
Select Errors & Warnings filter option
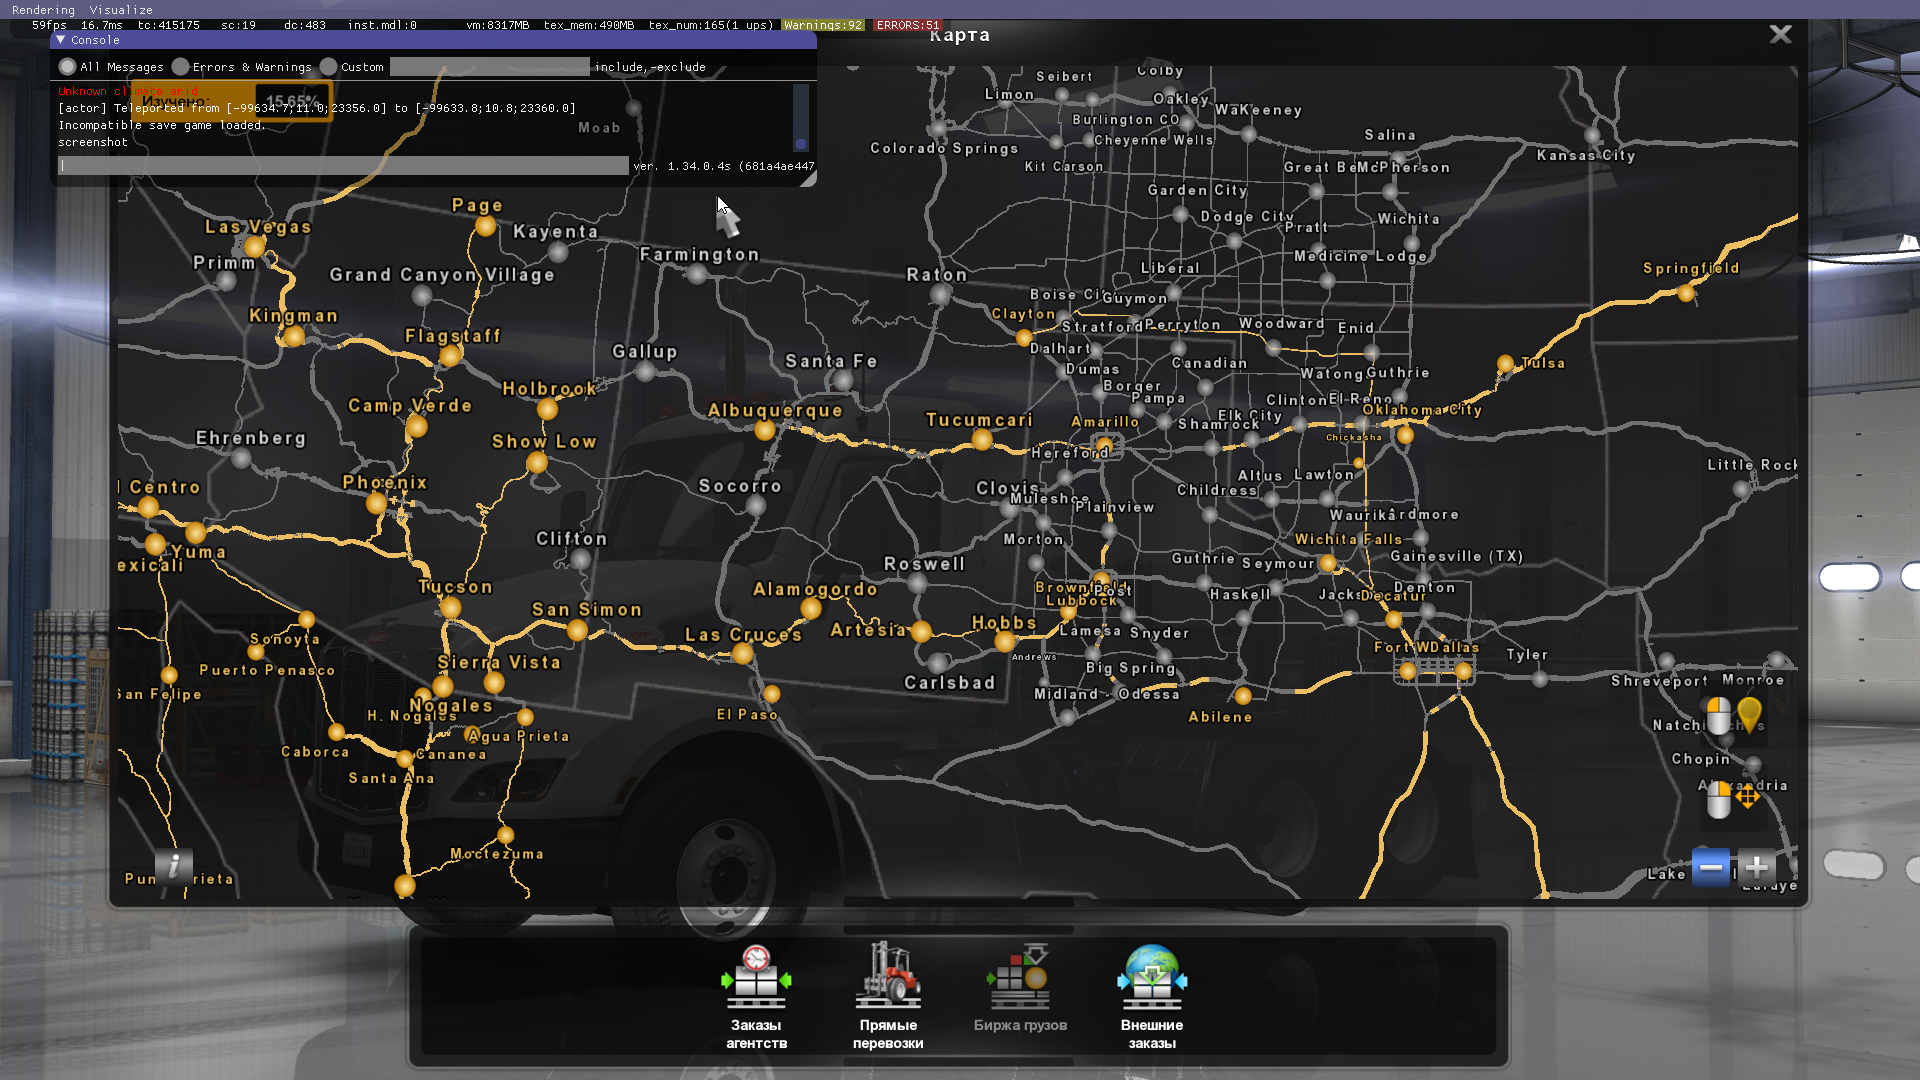pyautogui.click(x=180, y=67)
